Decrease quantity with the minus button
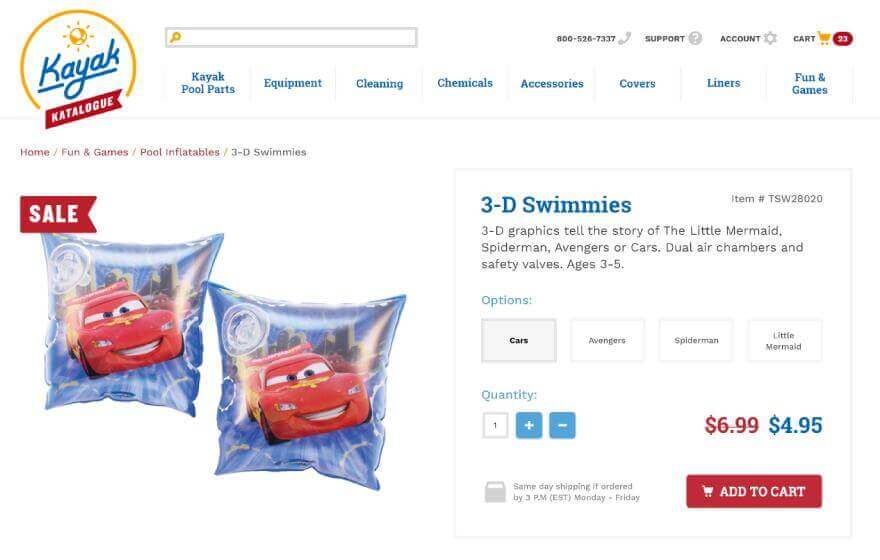 562,425
